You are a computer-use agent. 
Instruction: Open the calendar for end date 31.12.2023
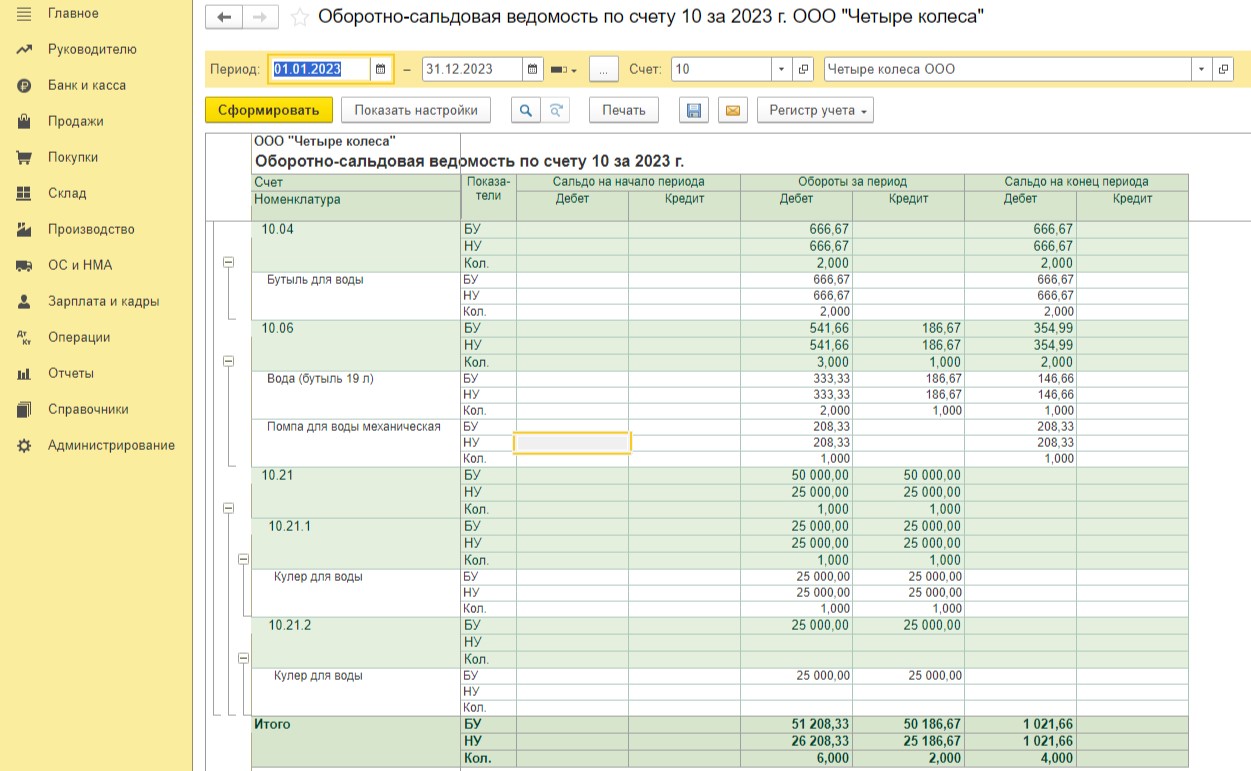533,69
